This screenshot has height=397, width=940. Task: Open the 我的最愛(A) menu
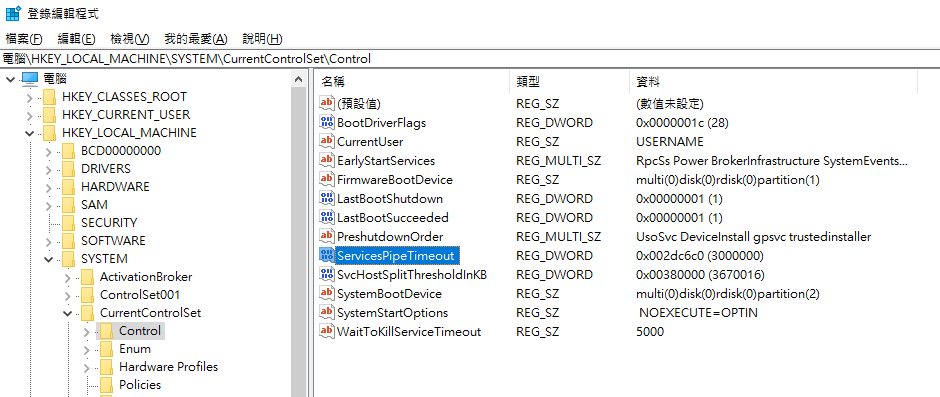[196, 39]
